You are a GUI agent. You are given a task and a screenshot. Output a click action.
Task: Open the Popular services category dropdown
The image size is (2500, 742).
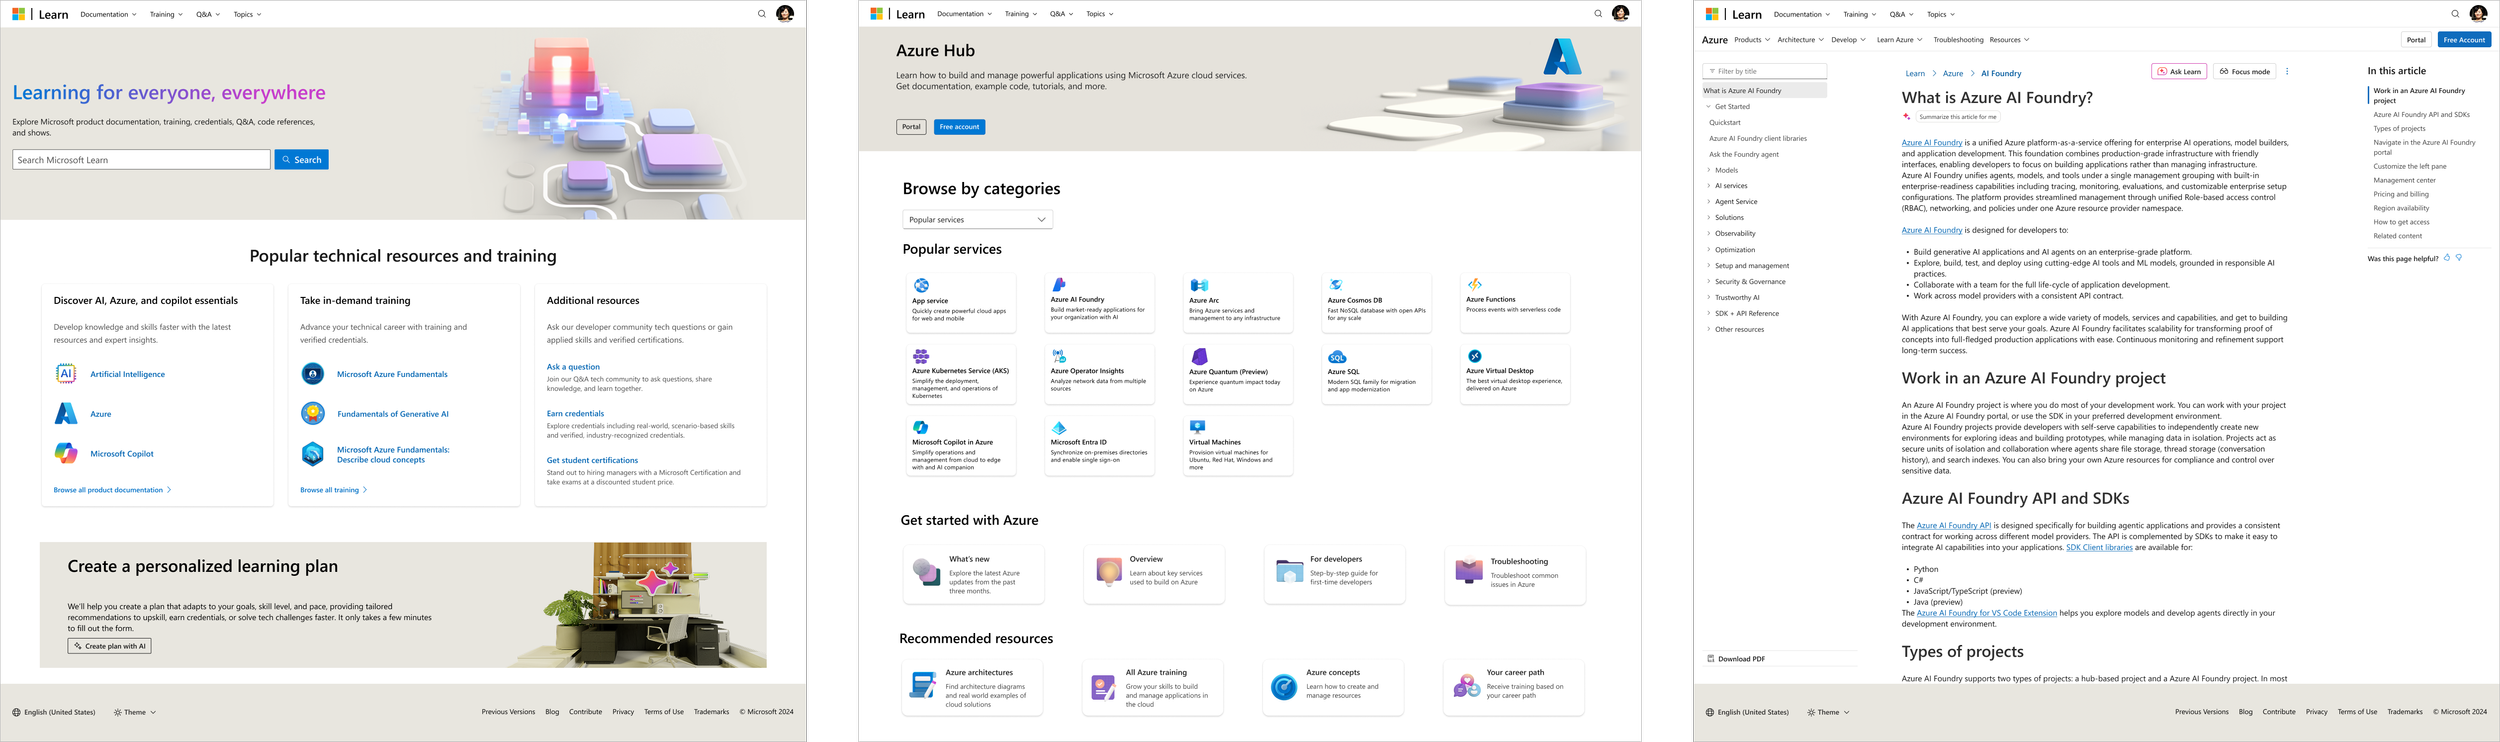point(977,219)
